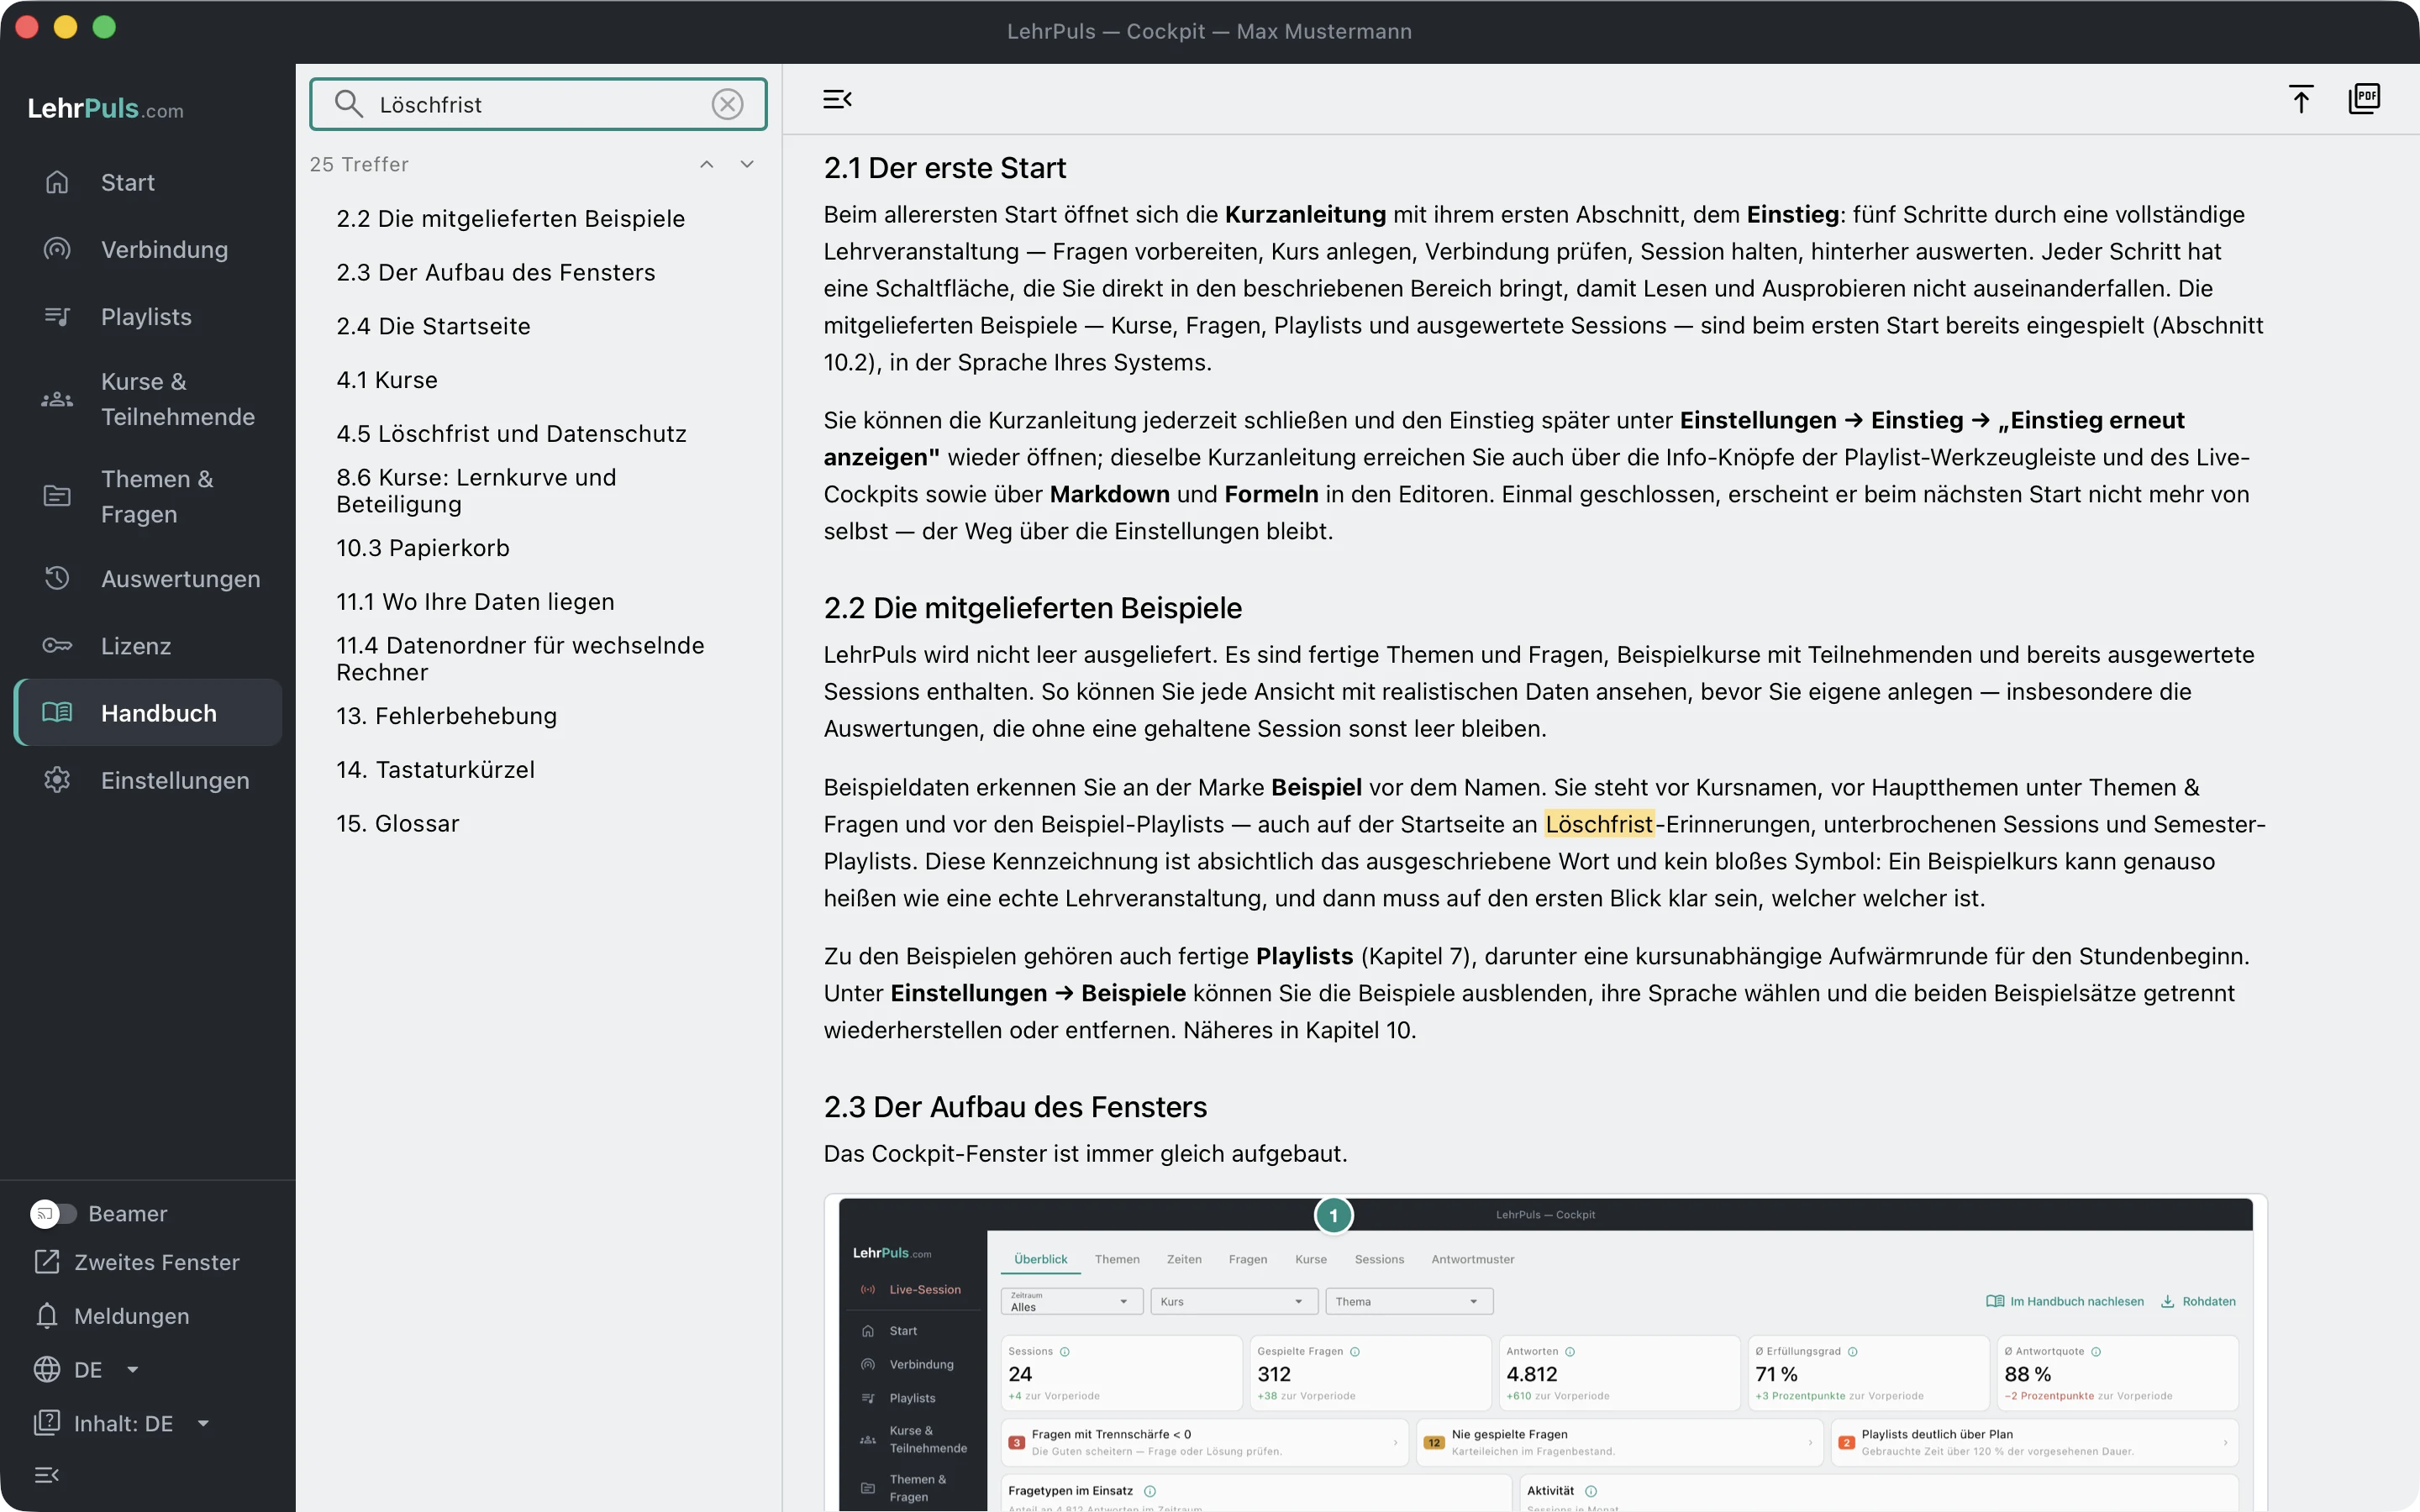This screenshot has height=1512, width=2420.
Task: Click the heading 2.1 Der erste Start
Action: coord(945,167)
